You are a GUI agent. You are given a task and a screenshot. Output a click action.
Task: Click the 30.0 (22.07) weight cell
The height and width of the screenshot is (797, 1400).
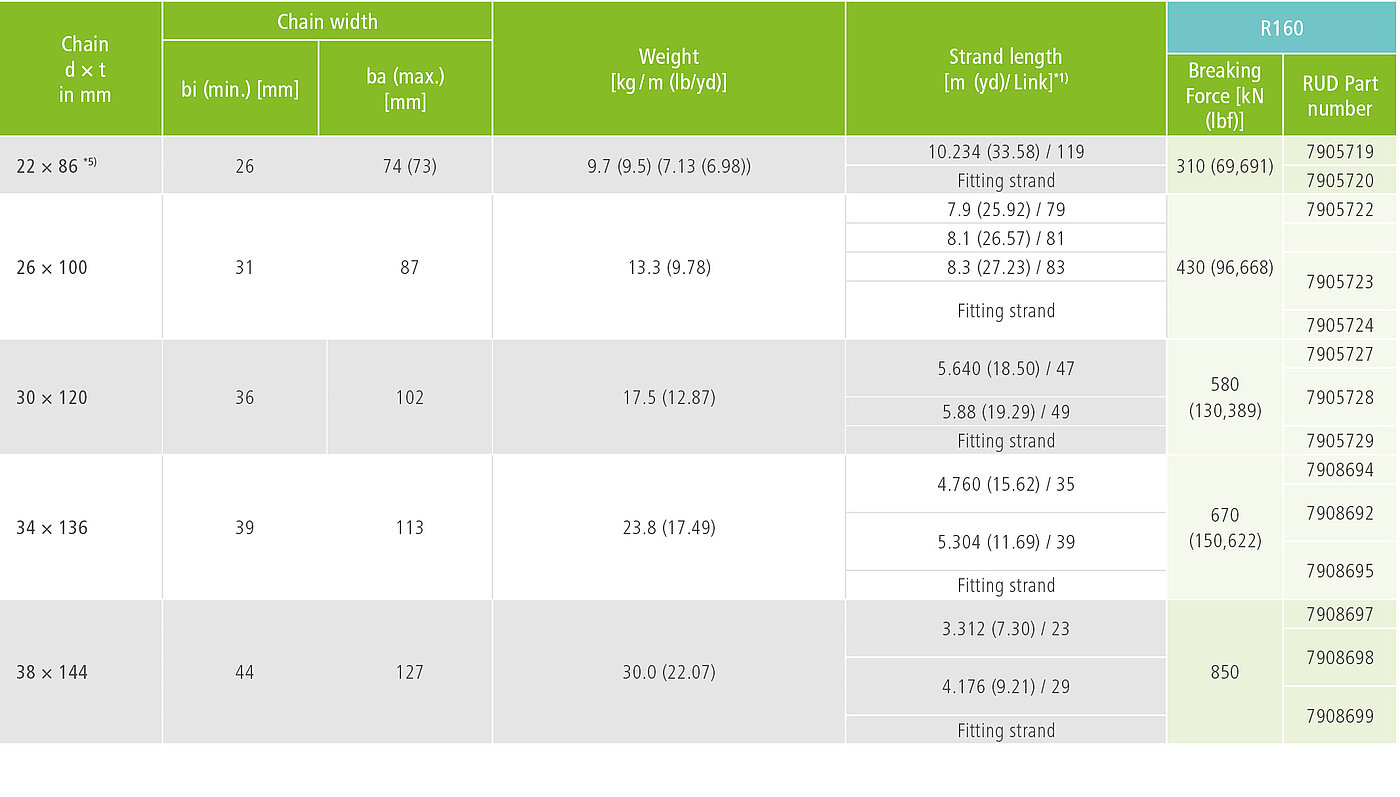tap(669, 672)
